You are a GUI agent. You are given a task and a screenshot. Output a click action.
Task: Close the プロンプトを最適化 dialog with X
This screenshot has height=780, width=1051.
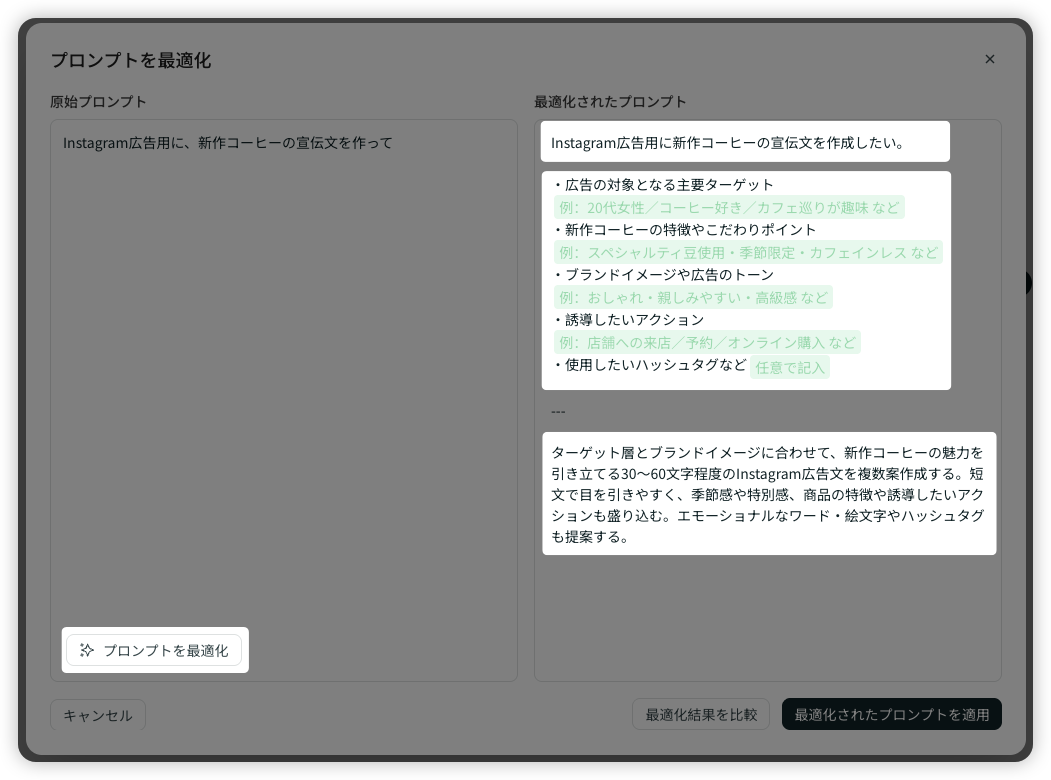tap(989, 59)
